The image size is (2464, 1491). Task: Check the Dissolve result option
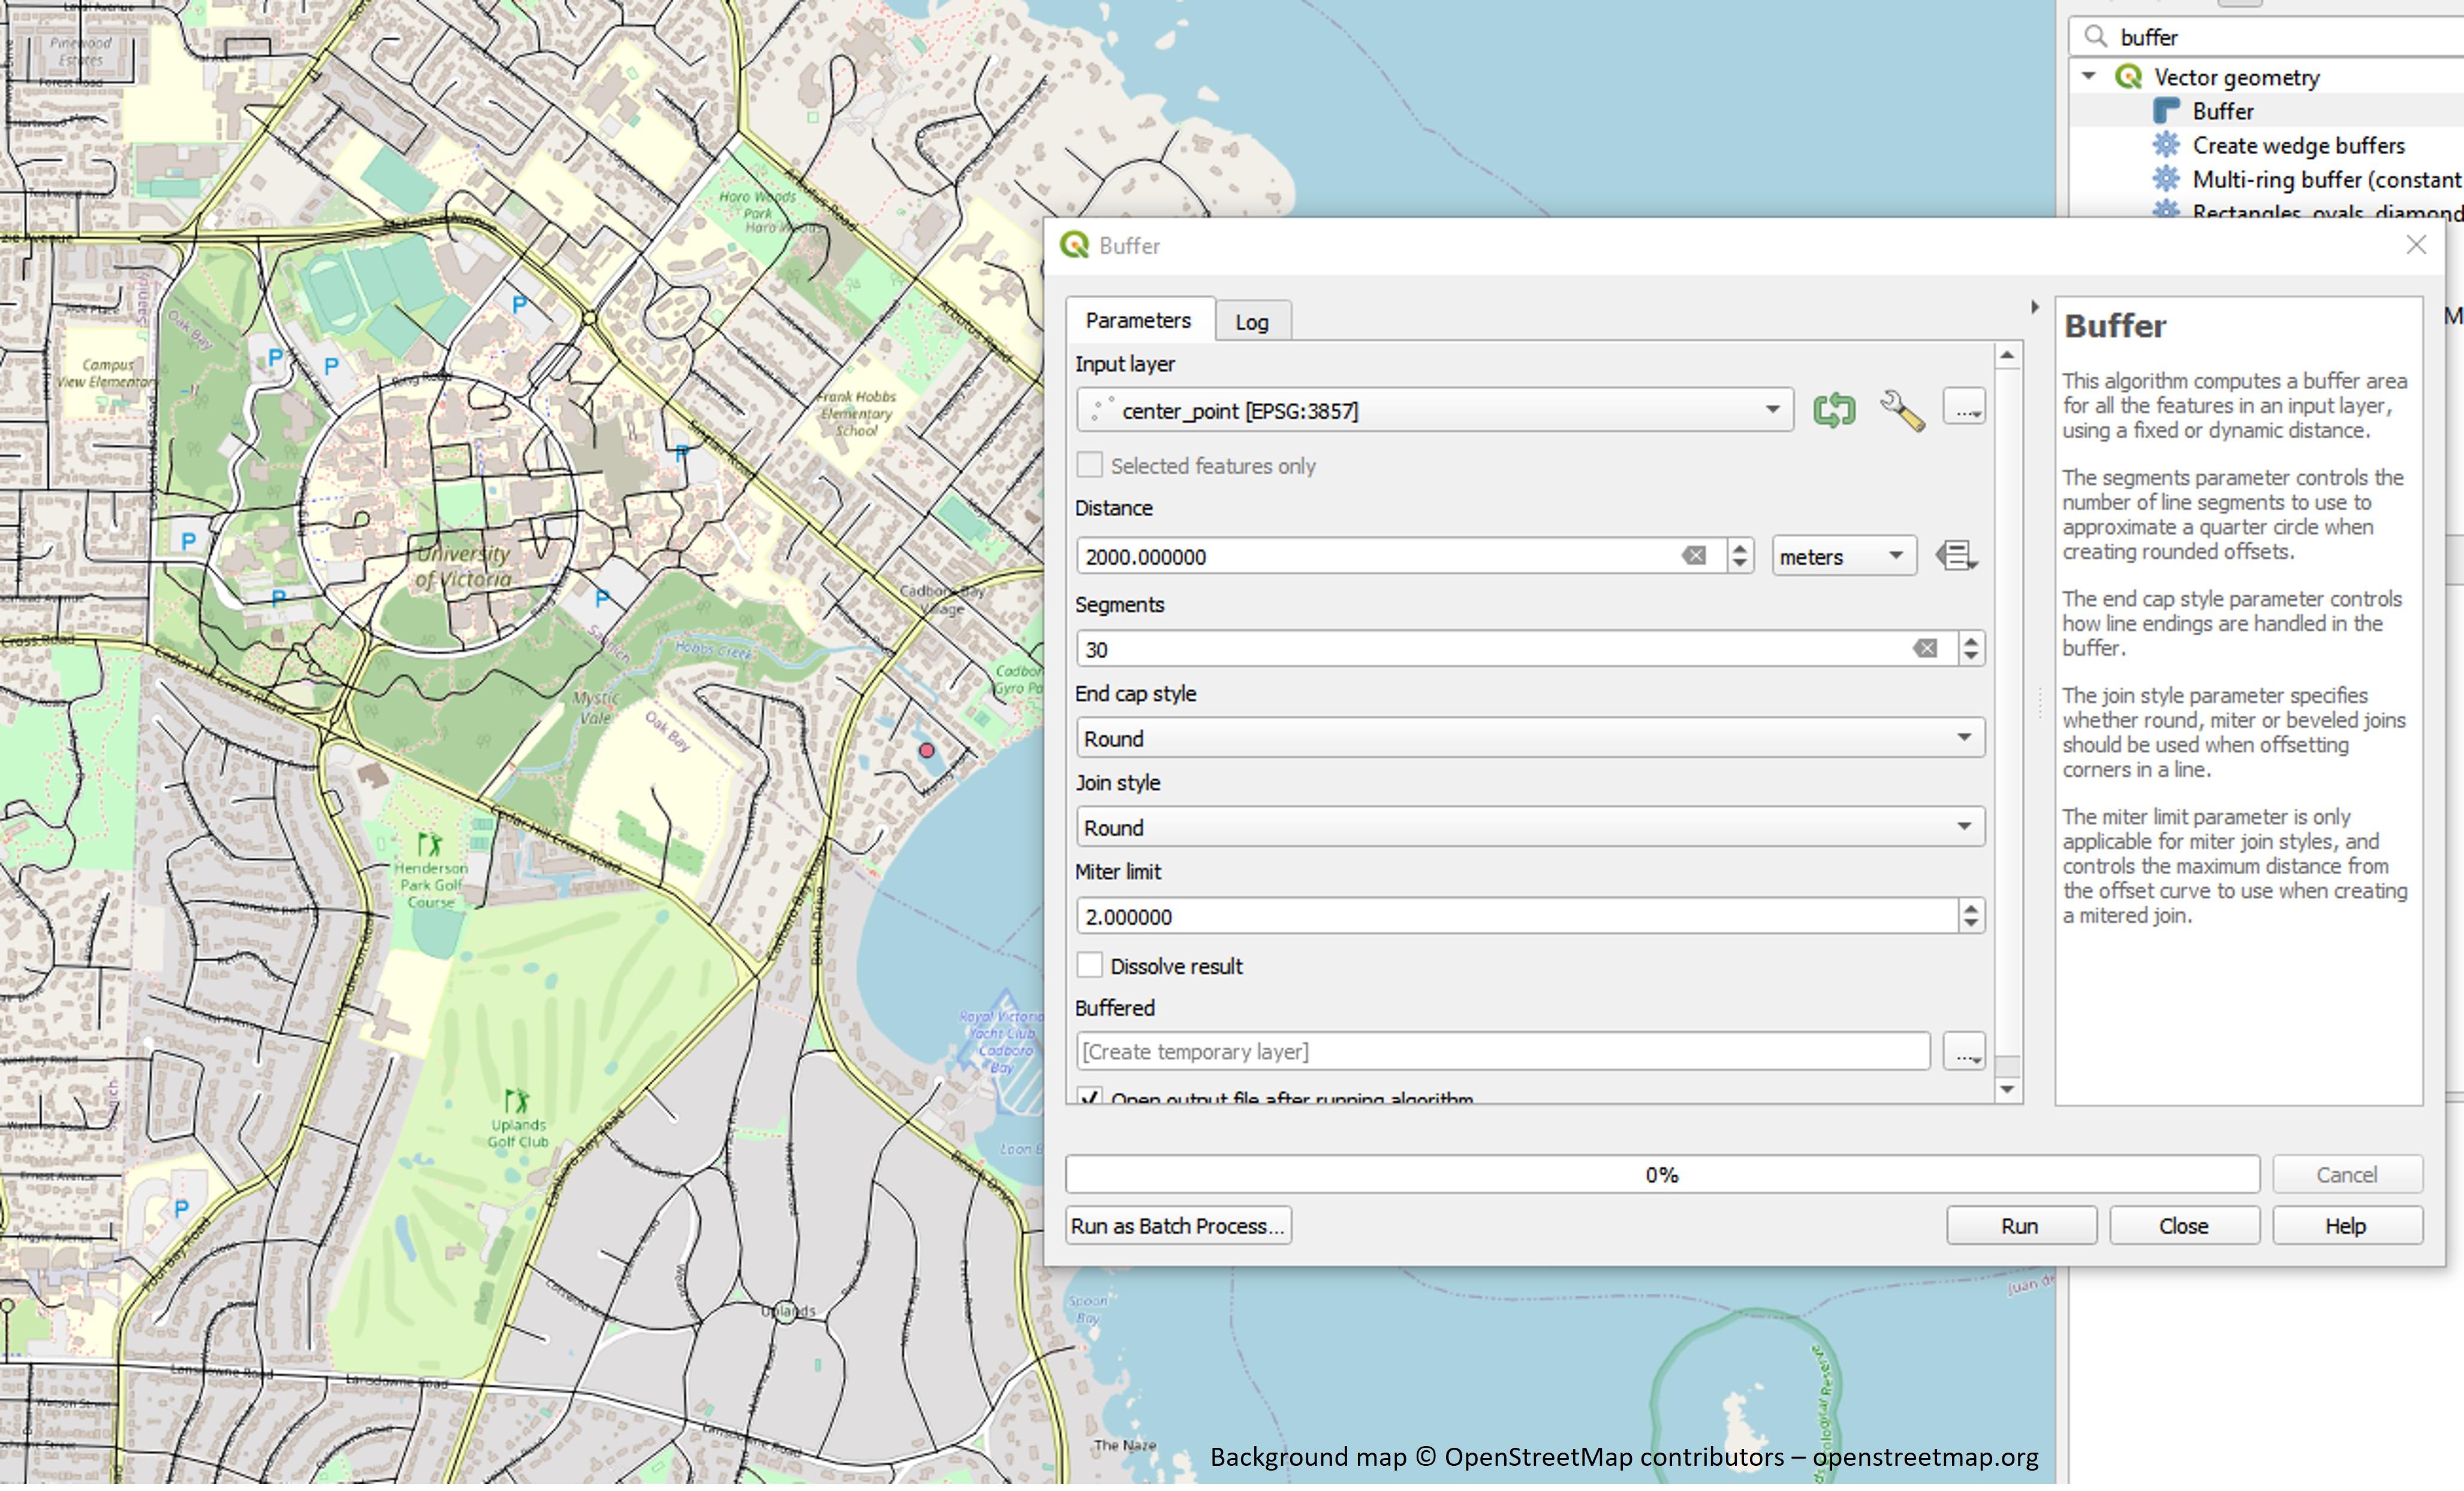pyautogui.click(x=1090, y=966)
